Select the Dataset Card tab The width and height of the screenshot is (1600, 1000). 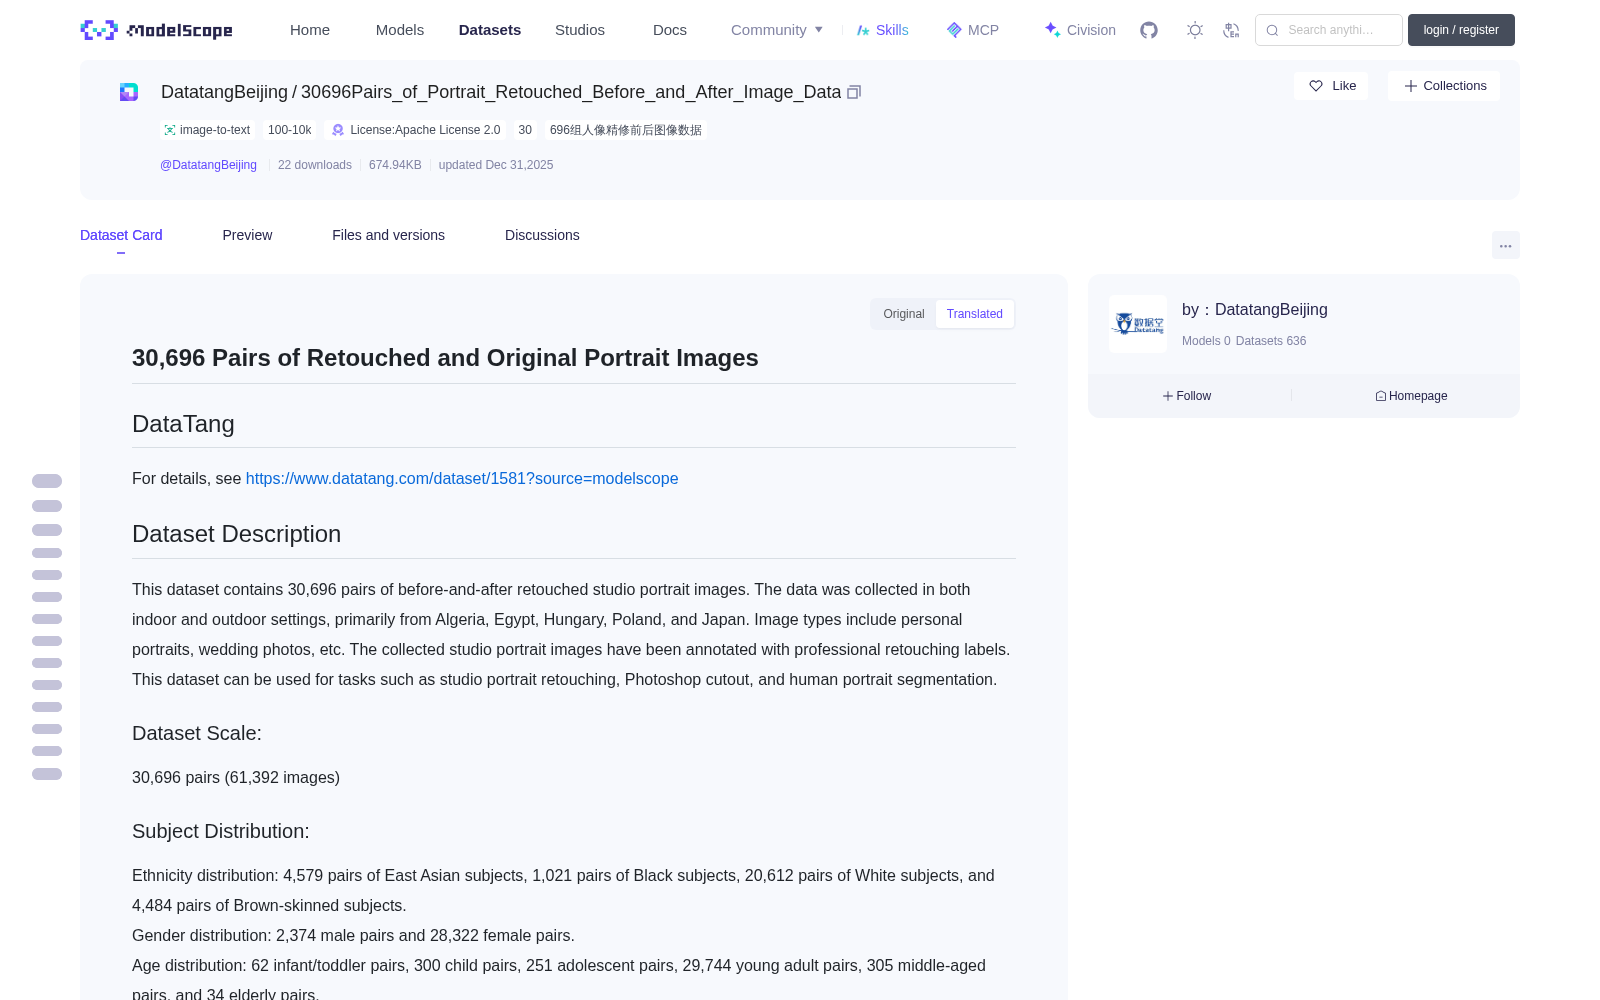coord(121,235)
